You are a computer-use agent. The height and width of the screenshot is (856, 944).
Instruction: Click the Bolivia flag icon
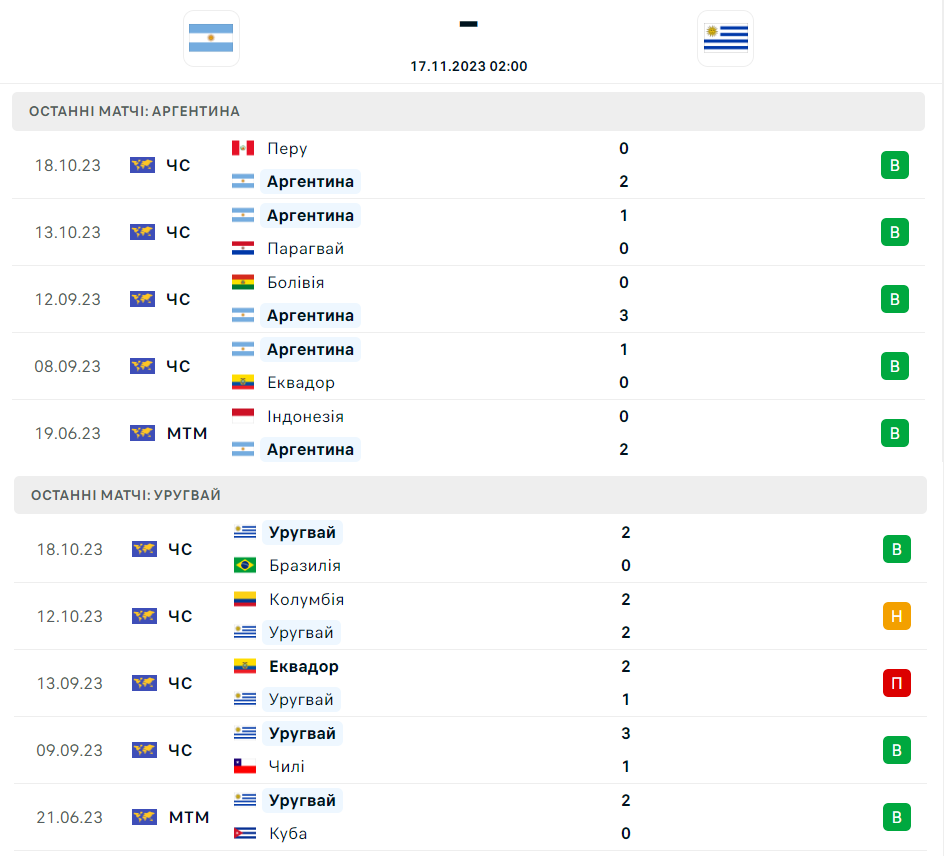point(243,283)
